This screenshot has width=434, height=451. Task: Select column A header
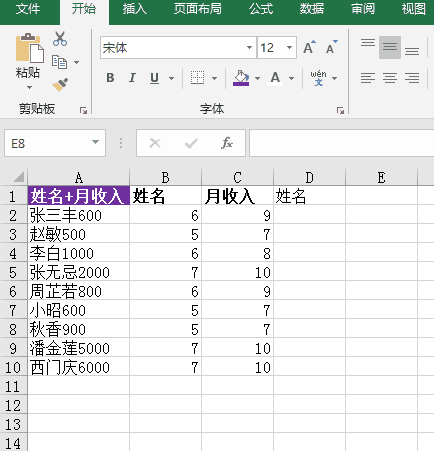79,178
